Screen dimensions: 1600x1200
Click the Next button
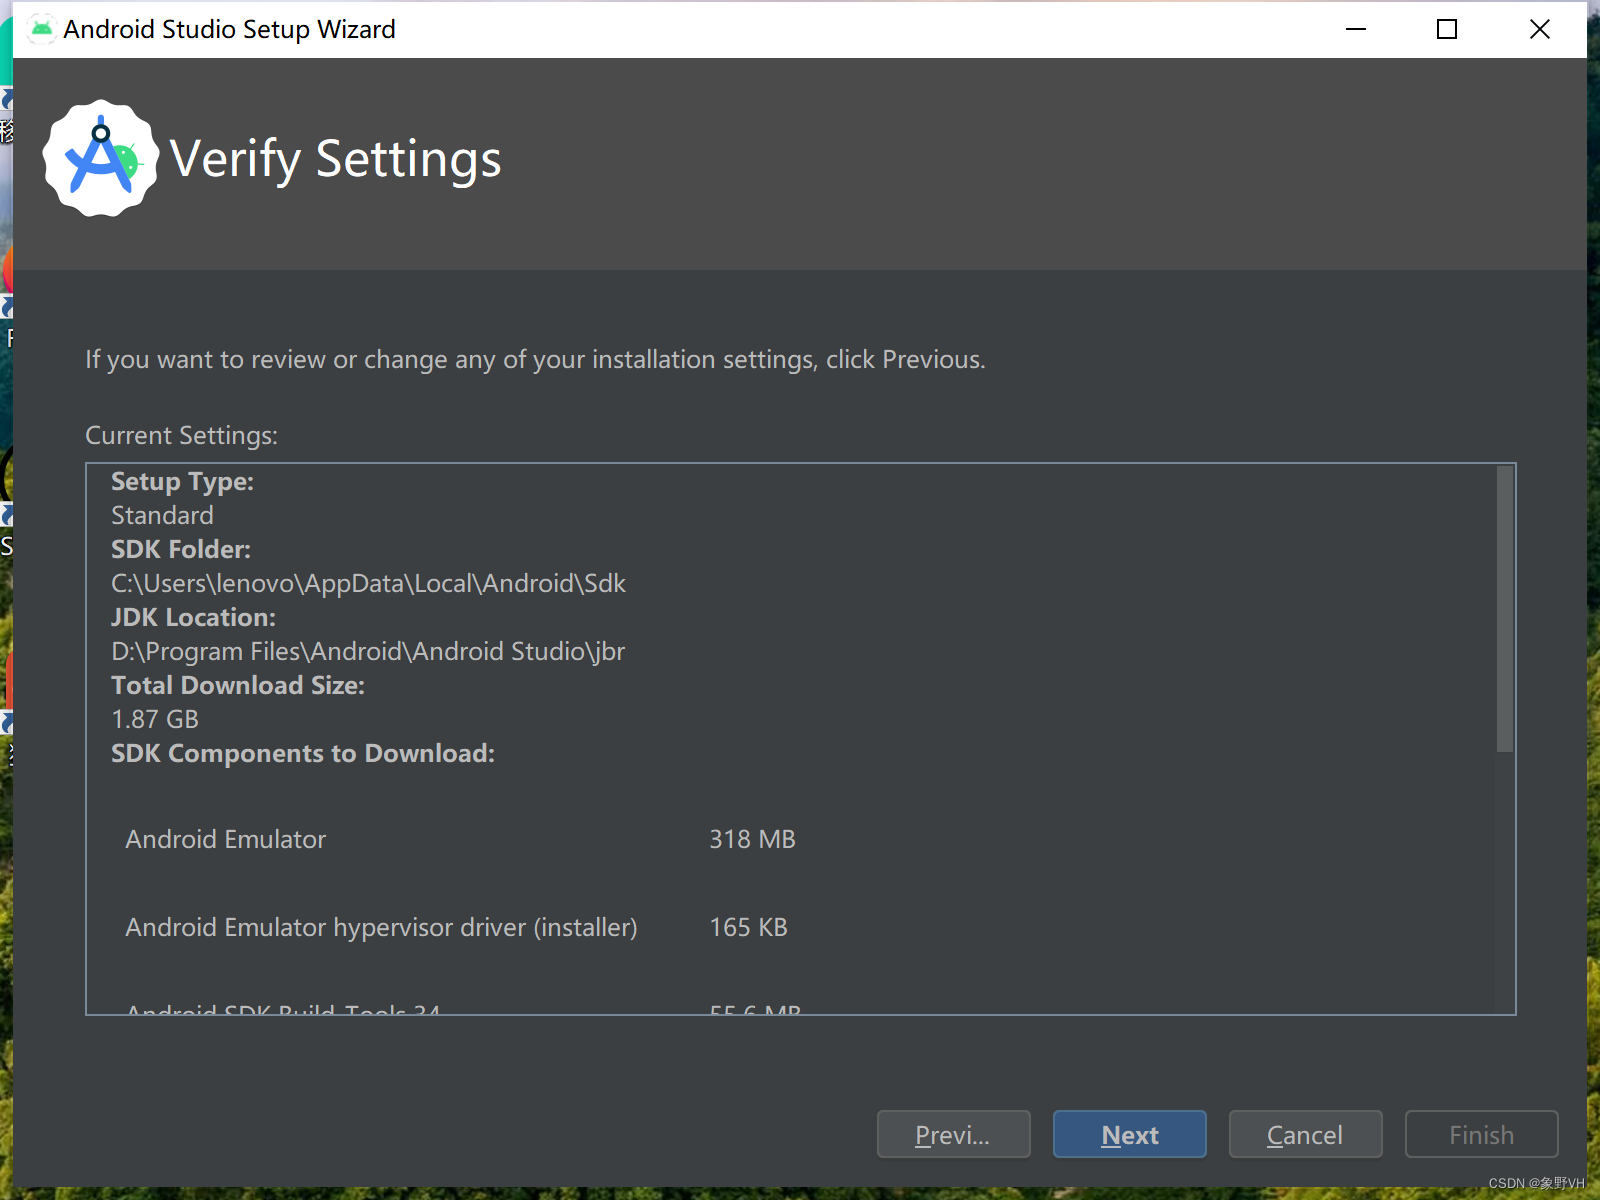(1129, 1134)
